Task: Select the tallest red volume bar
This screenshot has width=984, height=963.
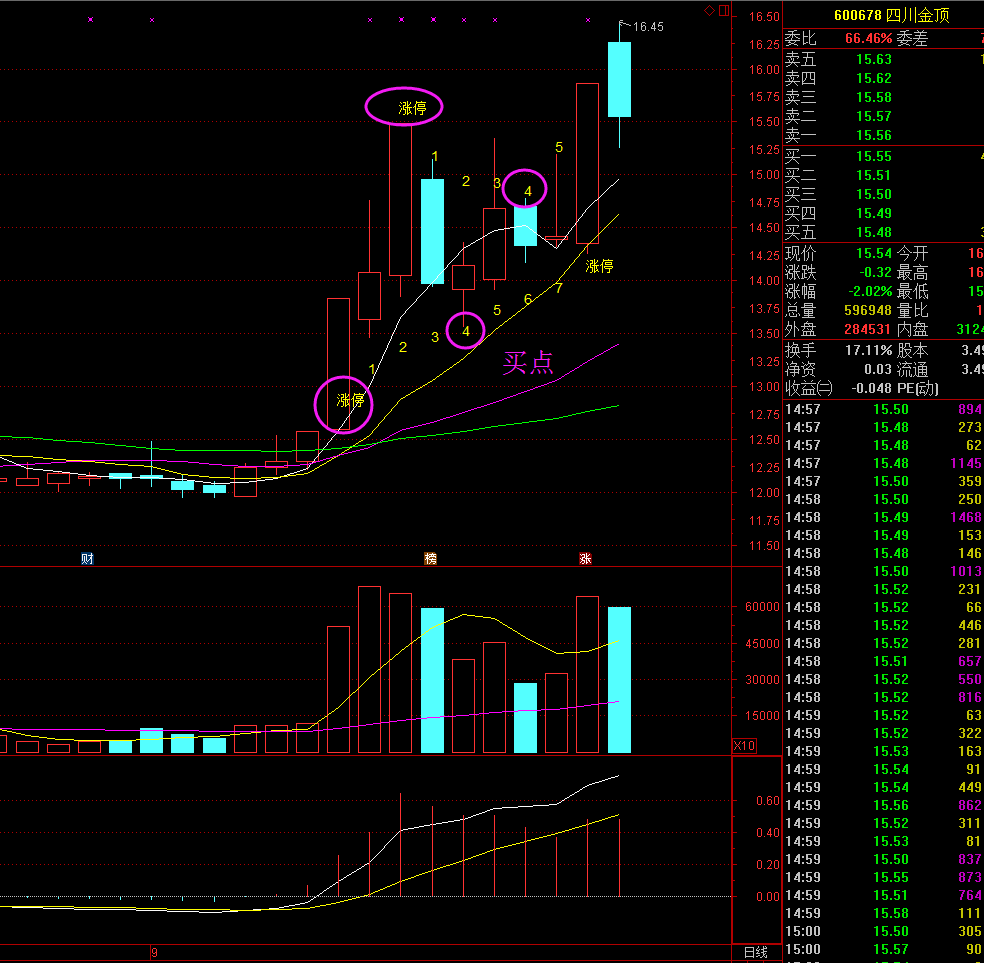Action: pos(369,668)
